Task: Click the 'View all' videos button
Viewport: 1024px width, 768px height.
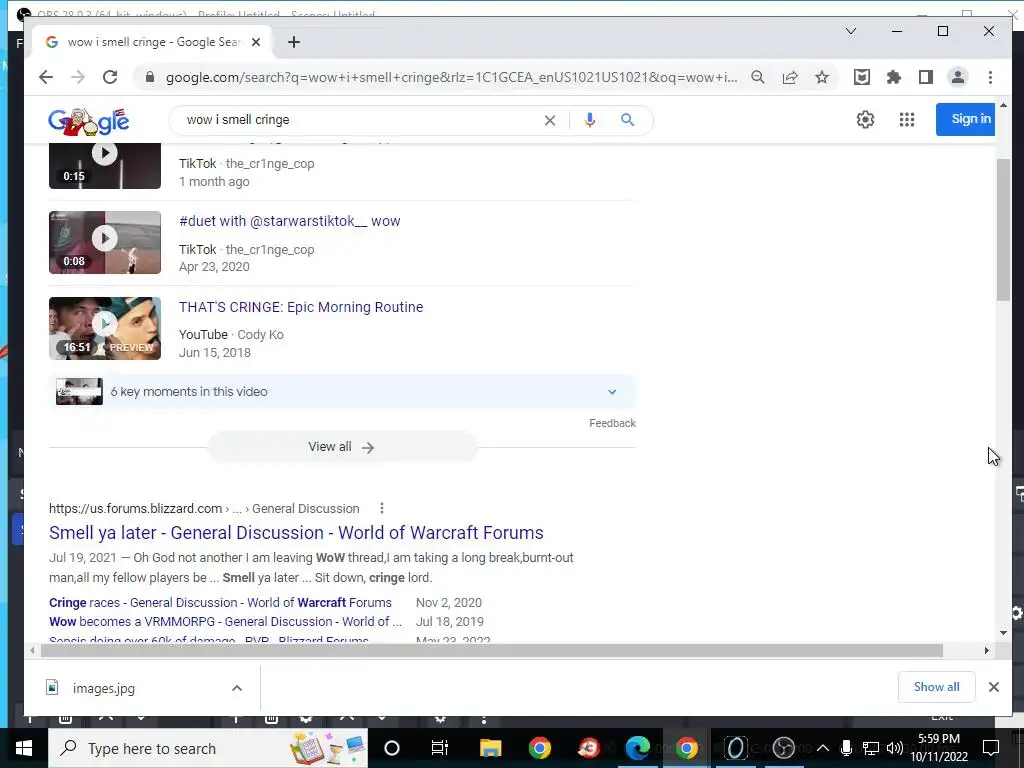Action: click(342, 447)
